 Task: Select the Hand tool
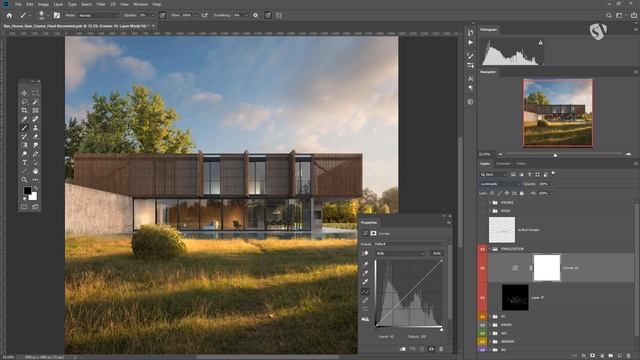(35, 171)
